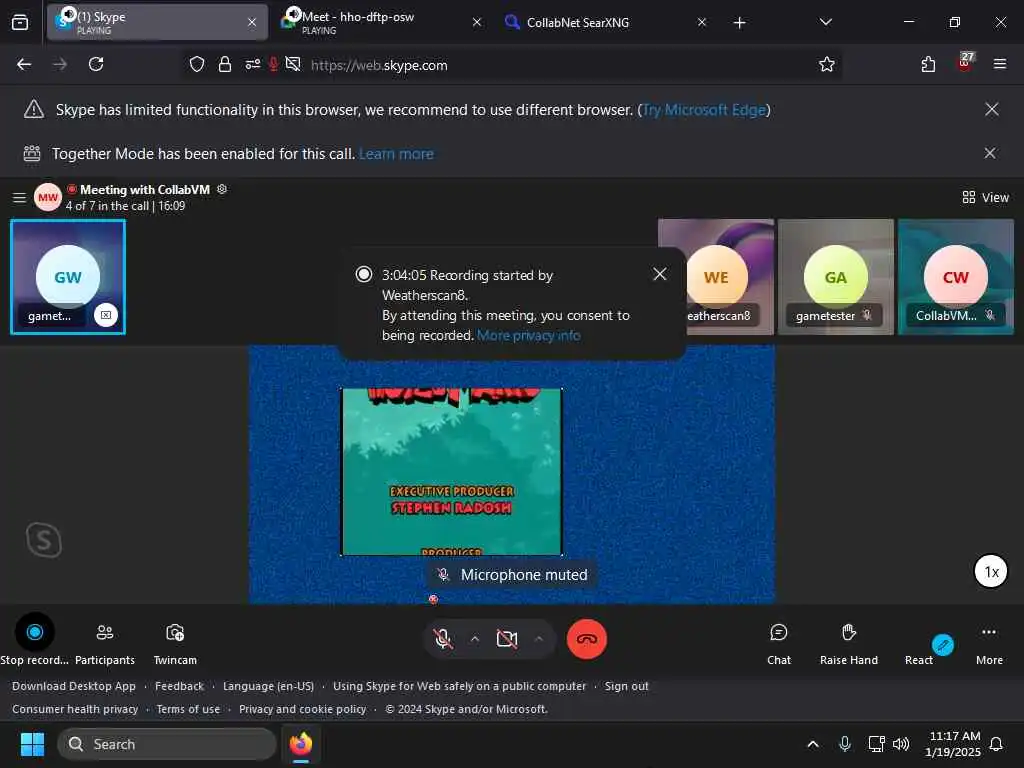Show hidden system tray icons
Screen dimensions: 1024x768
812,744
